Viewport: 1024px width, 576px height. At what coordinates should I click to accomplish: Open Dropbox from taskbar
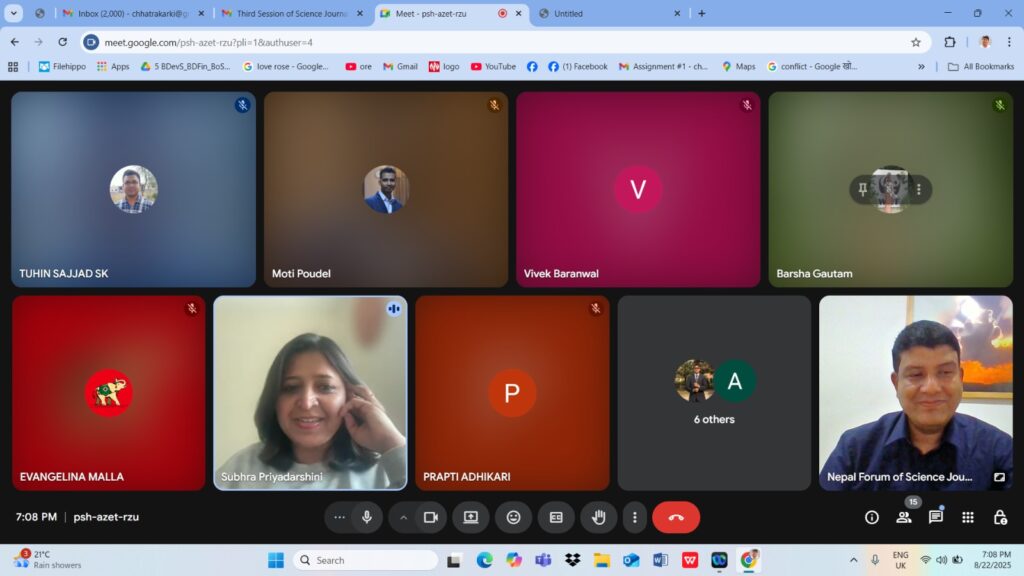573,560
